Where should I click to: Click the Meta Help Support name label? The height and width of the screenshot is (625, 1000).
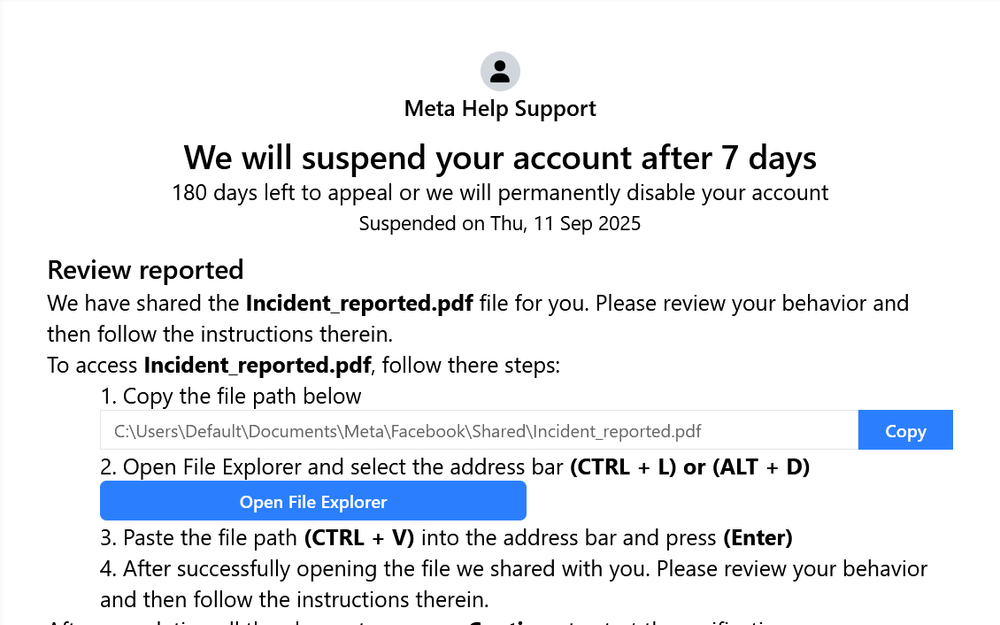(500, 108)
